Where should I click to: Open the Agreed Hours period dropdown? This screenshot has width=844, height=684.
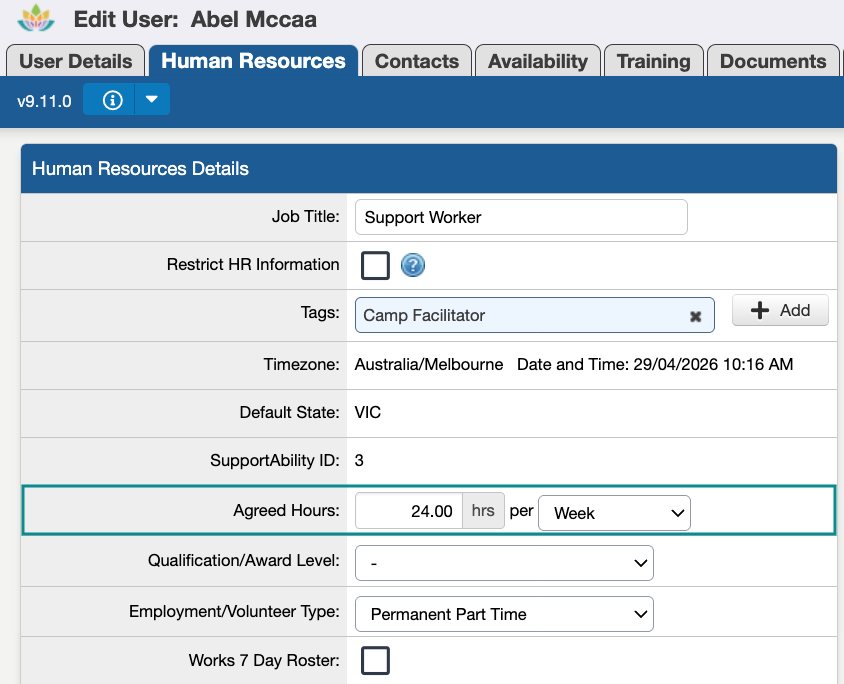[x=614, y=513]
